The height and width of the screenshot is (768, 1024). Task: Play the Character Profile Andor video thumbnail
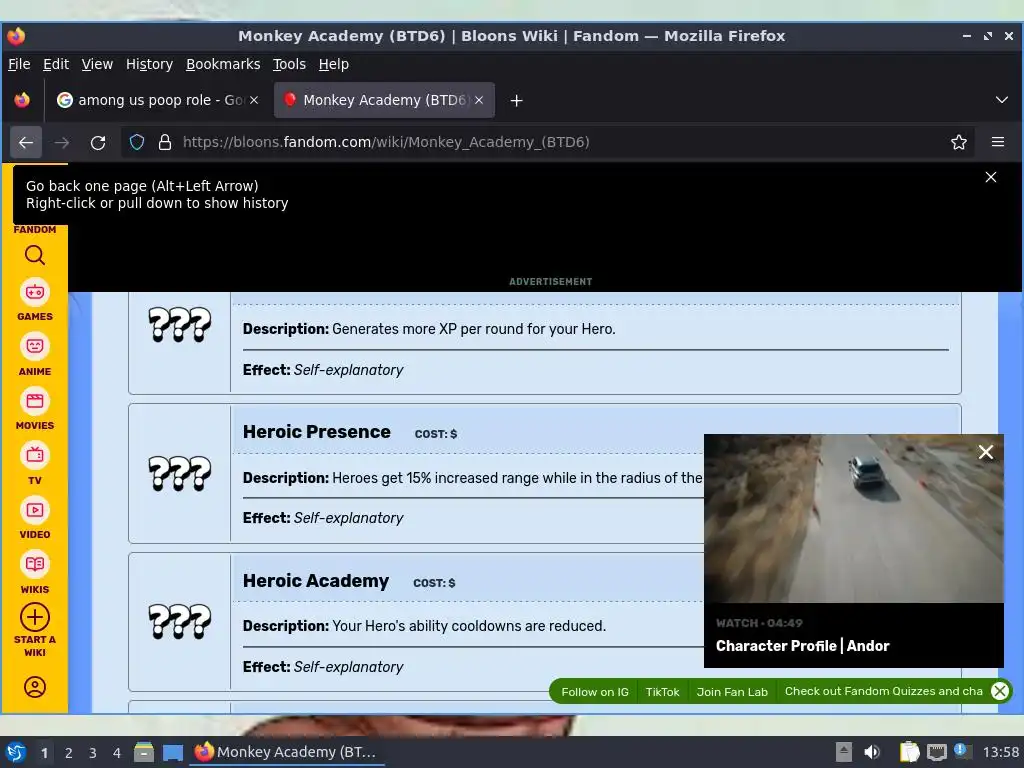854,519
